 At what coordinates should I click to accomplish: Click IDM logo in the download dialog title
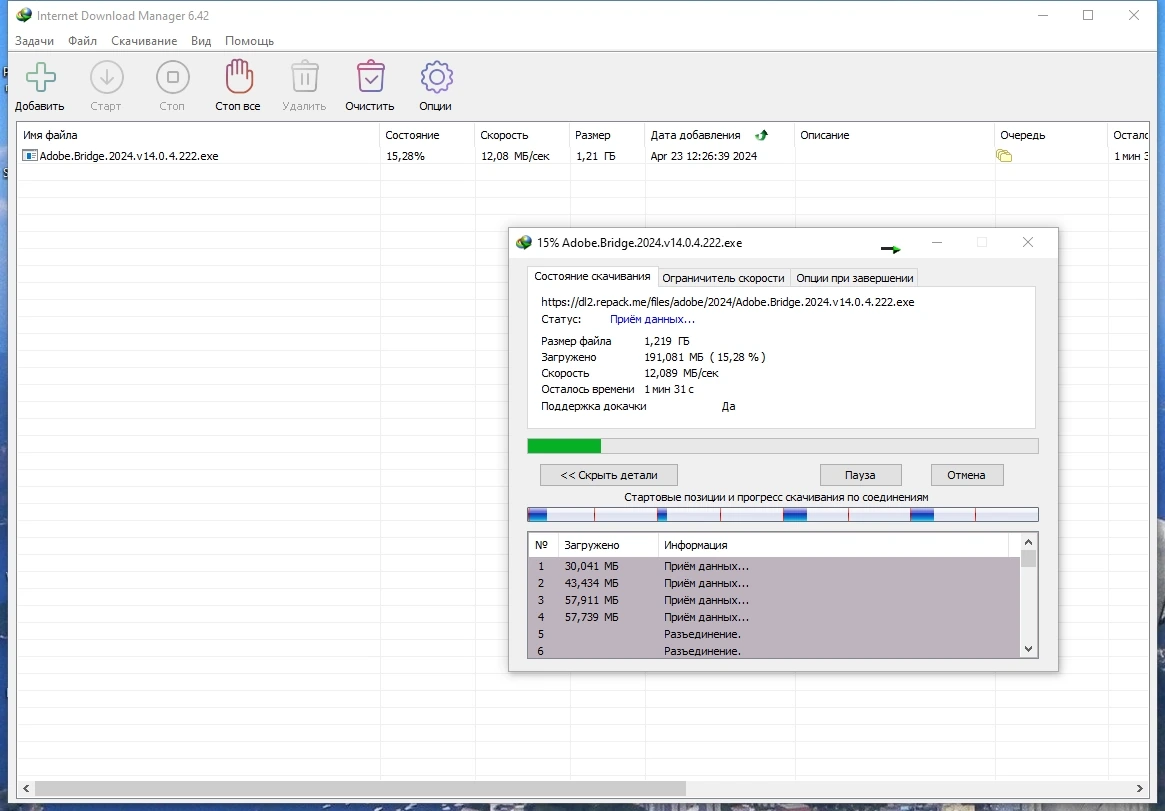(x=524, y=243)
